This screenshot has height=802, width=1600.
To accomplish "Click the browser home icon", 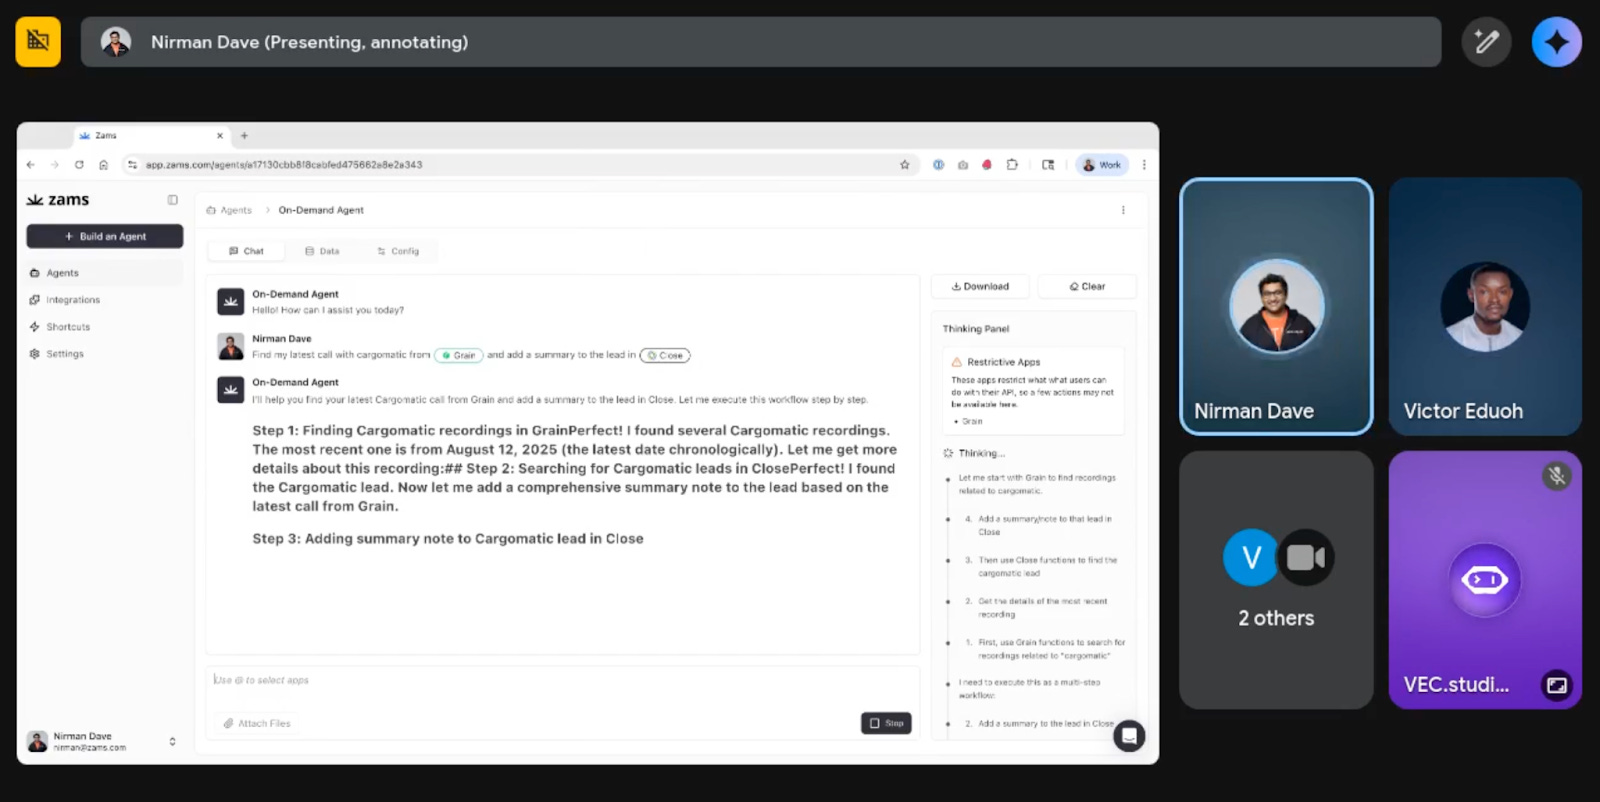I will (103, 165).
